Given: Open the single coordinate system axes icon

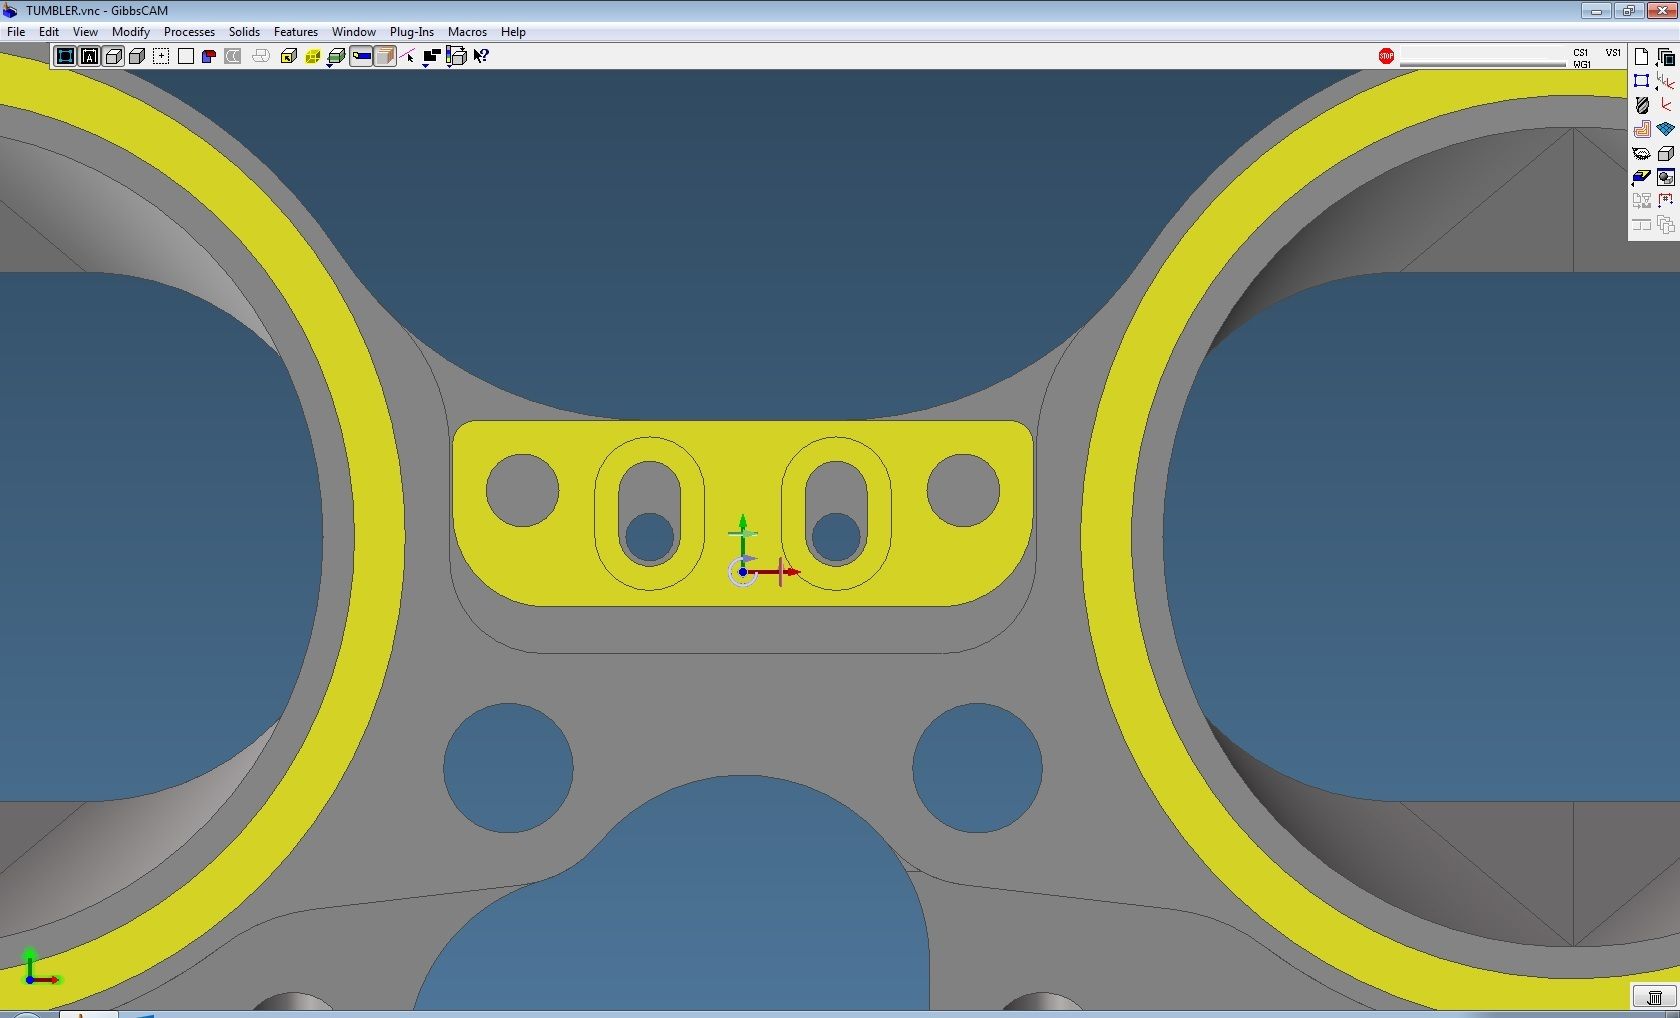Looking at the screenshot, I should coord(1665,105).
